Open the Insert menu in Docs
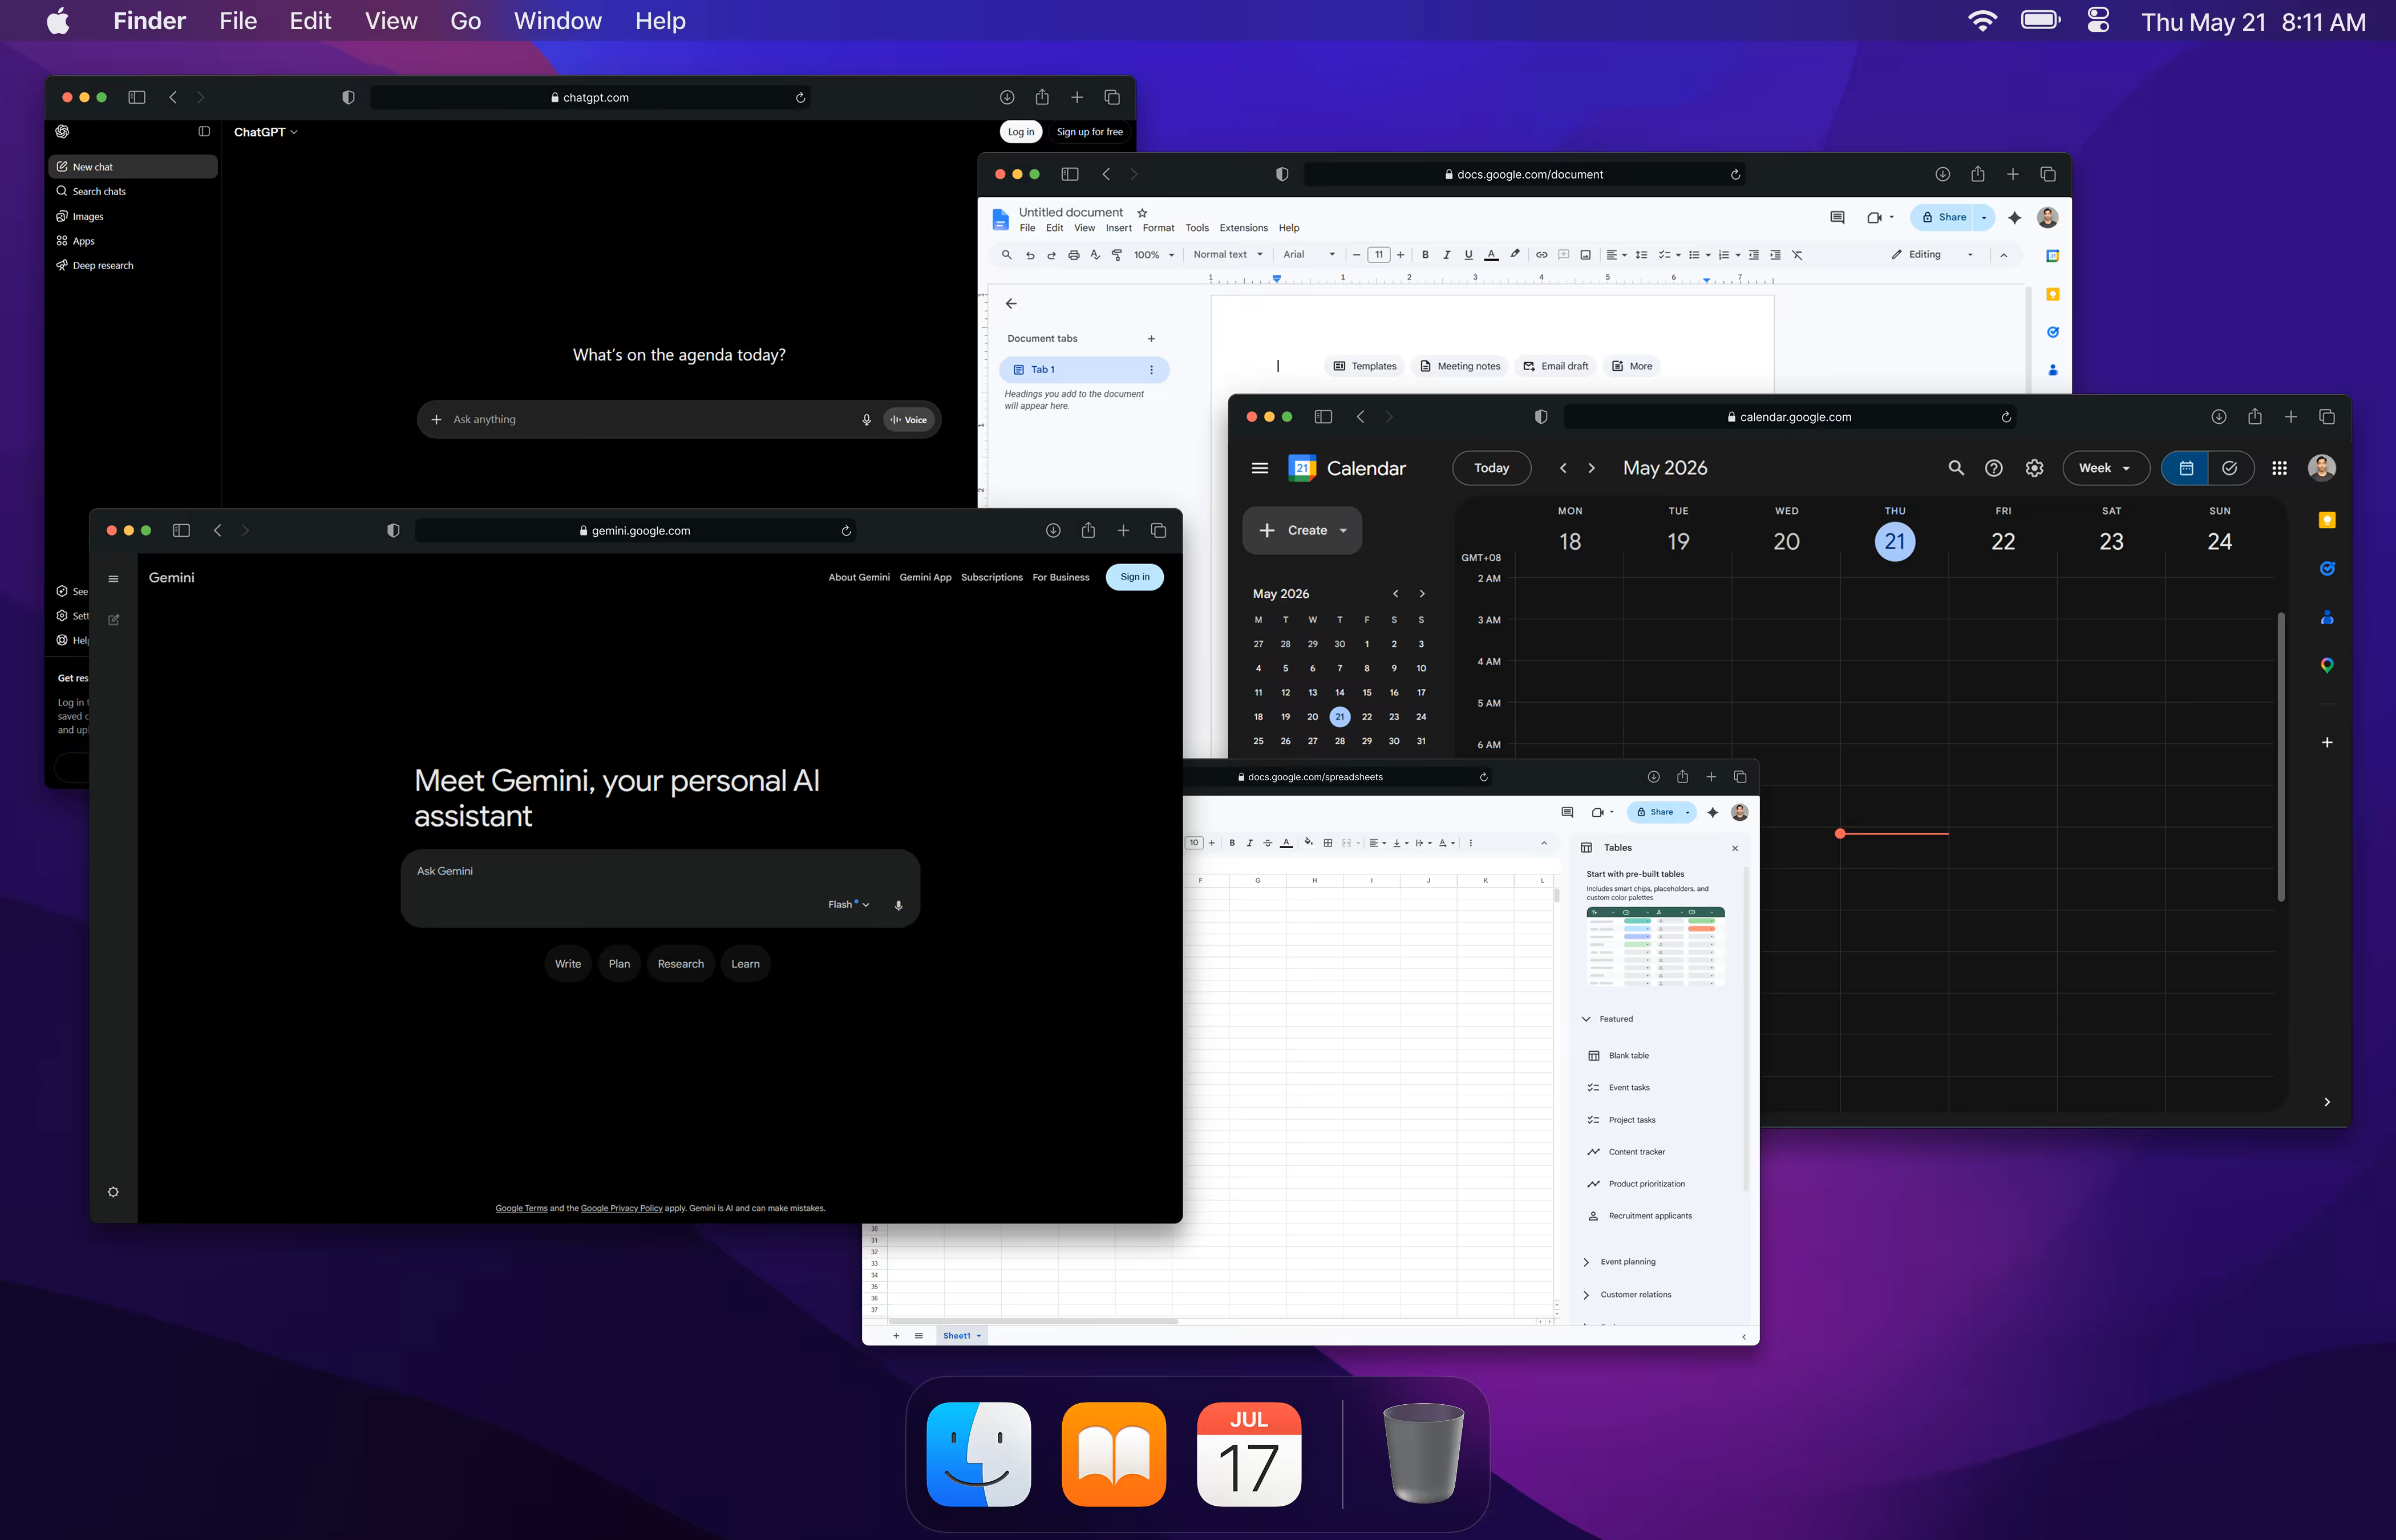Screen dimensions: 2396x1540 point(1118,229)
